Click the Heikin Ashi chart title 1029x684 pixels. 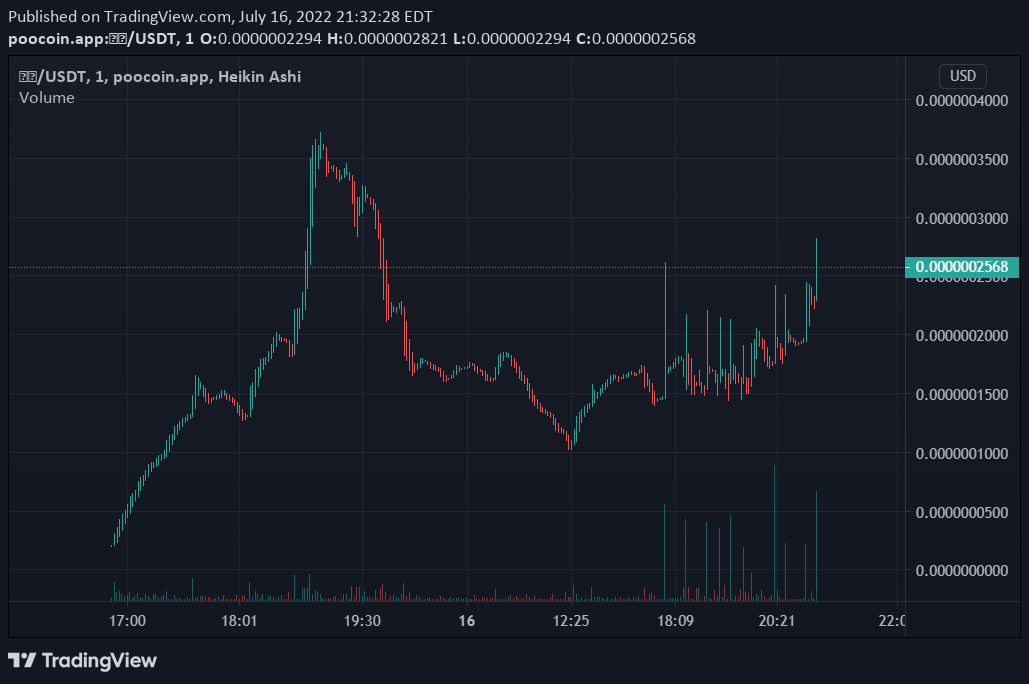tap(160, 77)
